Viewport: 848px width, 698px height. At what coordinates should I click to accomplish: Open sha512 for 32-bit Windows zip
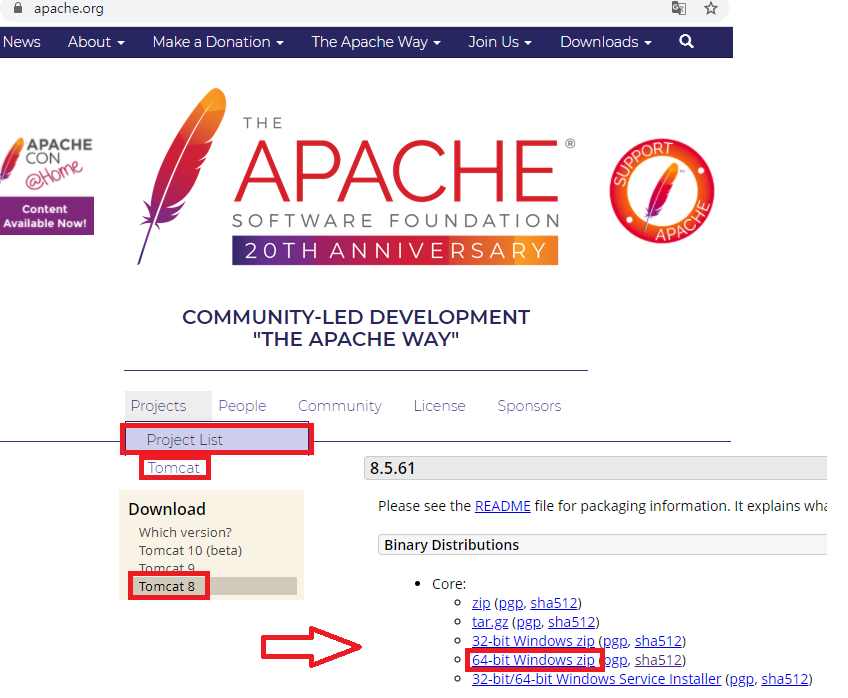click(x=658, y=641)
